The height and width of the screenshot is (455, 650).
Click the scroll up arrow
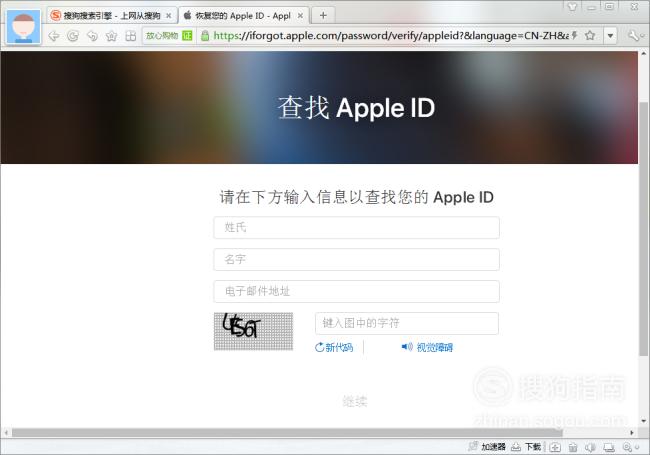(643, 53)
